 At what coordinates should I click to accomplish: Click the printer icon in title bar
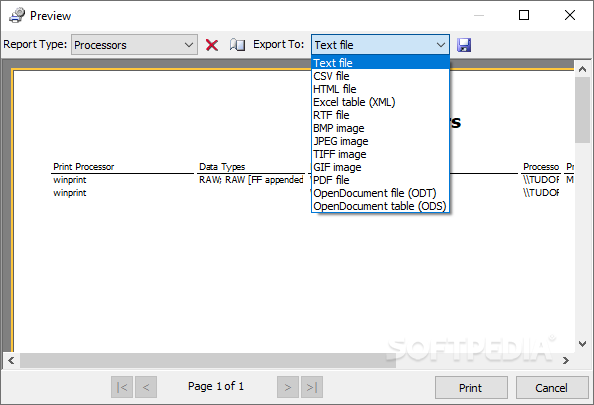[17, 16]
